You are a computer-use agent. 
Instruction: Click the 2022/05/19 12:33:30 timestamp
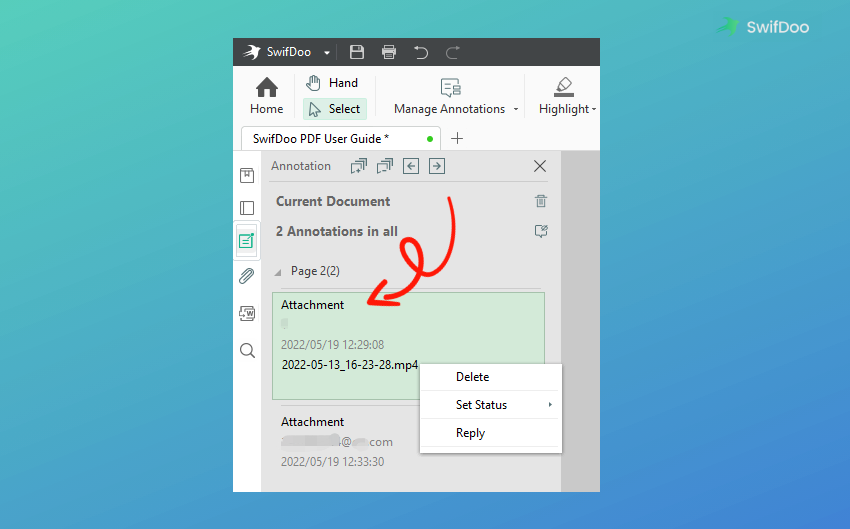(x=332, y=462)
